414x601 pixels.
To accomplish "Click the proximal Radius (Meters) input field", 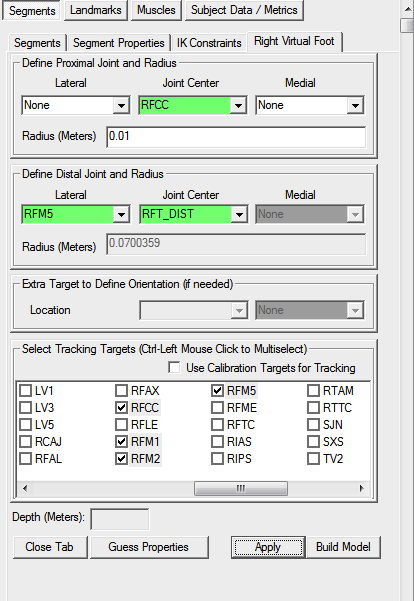I will pyautogui.click(x=236, y=137).
